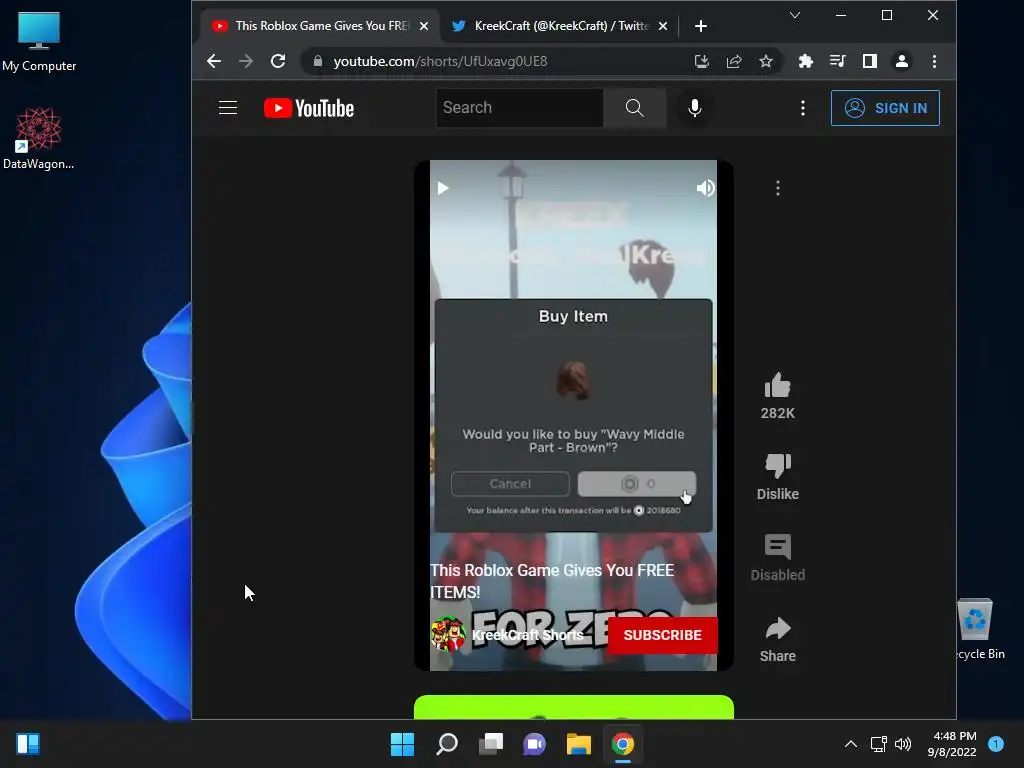Open the Chrome extensions puzzle icon
This screenshot has width=1024, height=768.
coord(806,61)
